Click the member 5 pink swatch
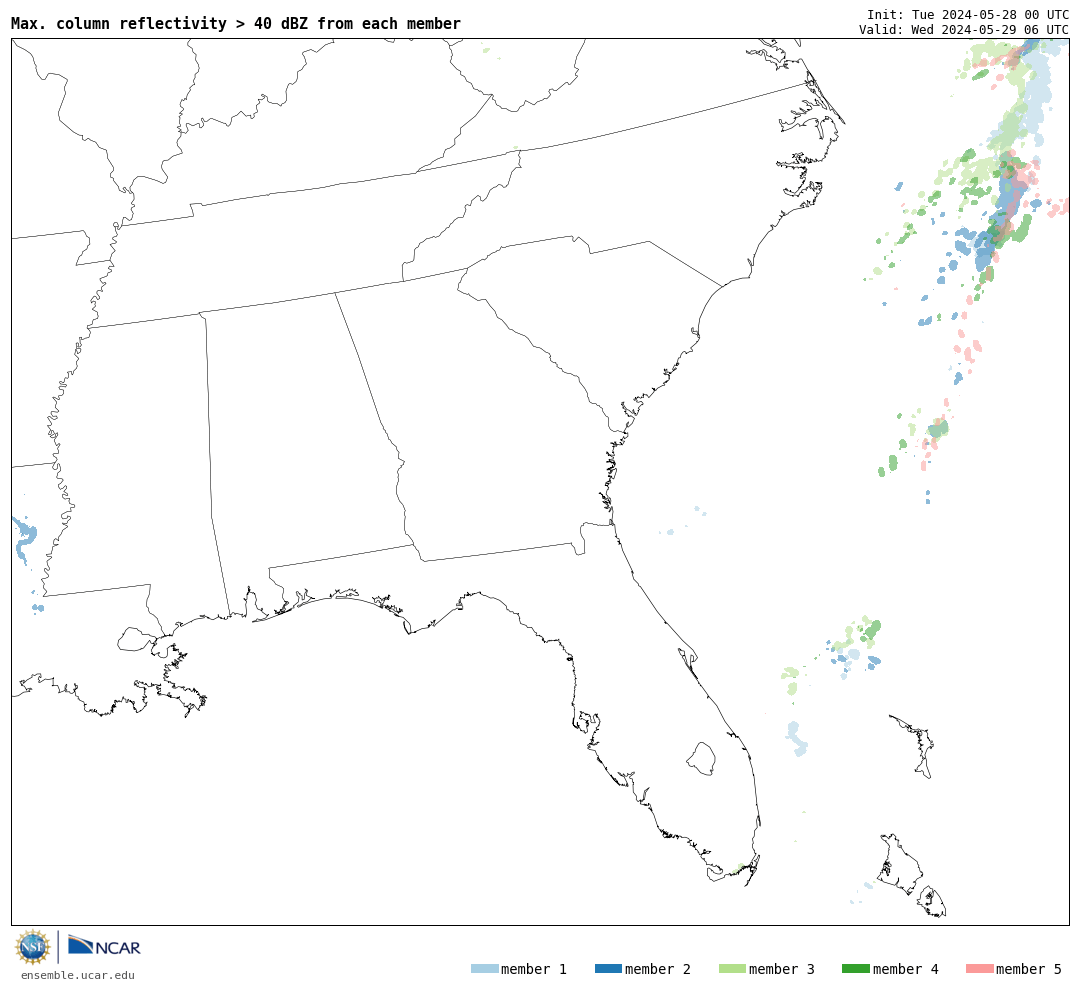 click(x=979, y=969)
